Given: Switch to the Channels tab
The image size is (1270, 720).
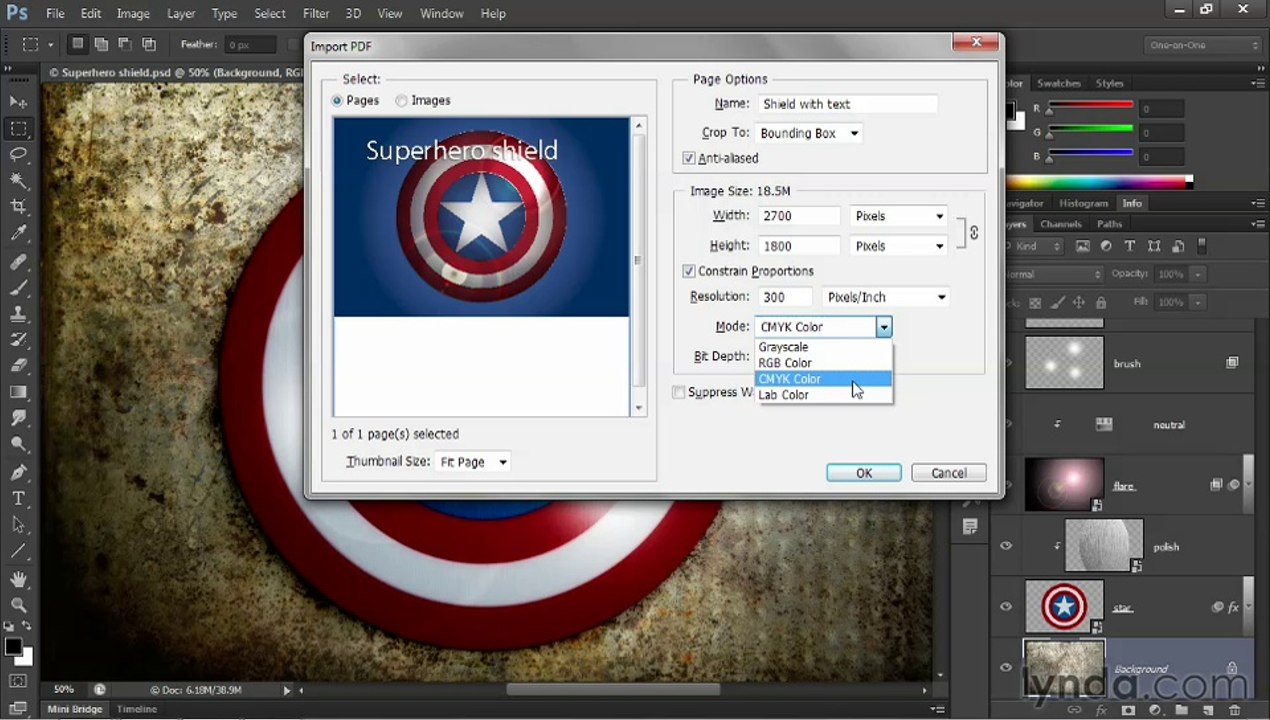Looking at the screenshot, I should (x=1060, y=224).
